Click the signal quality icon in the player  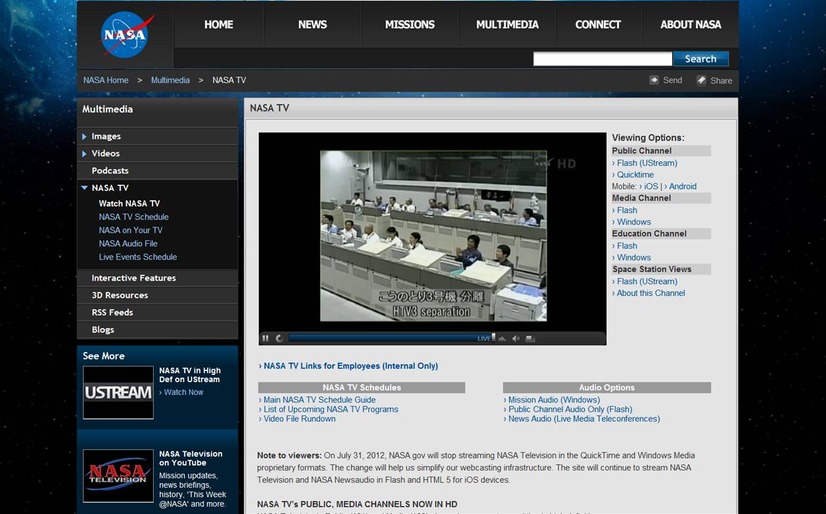coord(502,339)
